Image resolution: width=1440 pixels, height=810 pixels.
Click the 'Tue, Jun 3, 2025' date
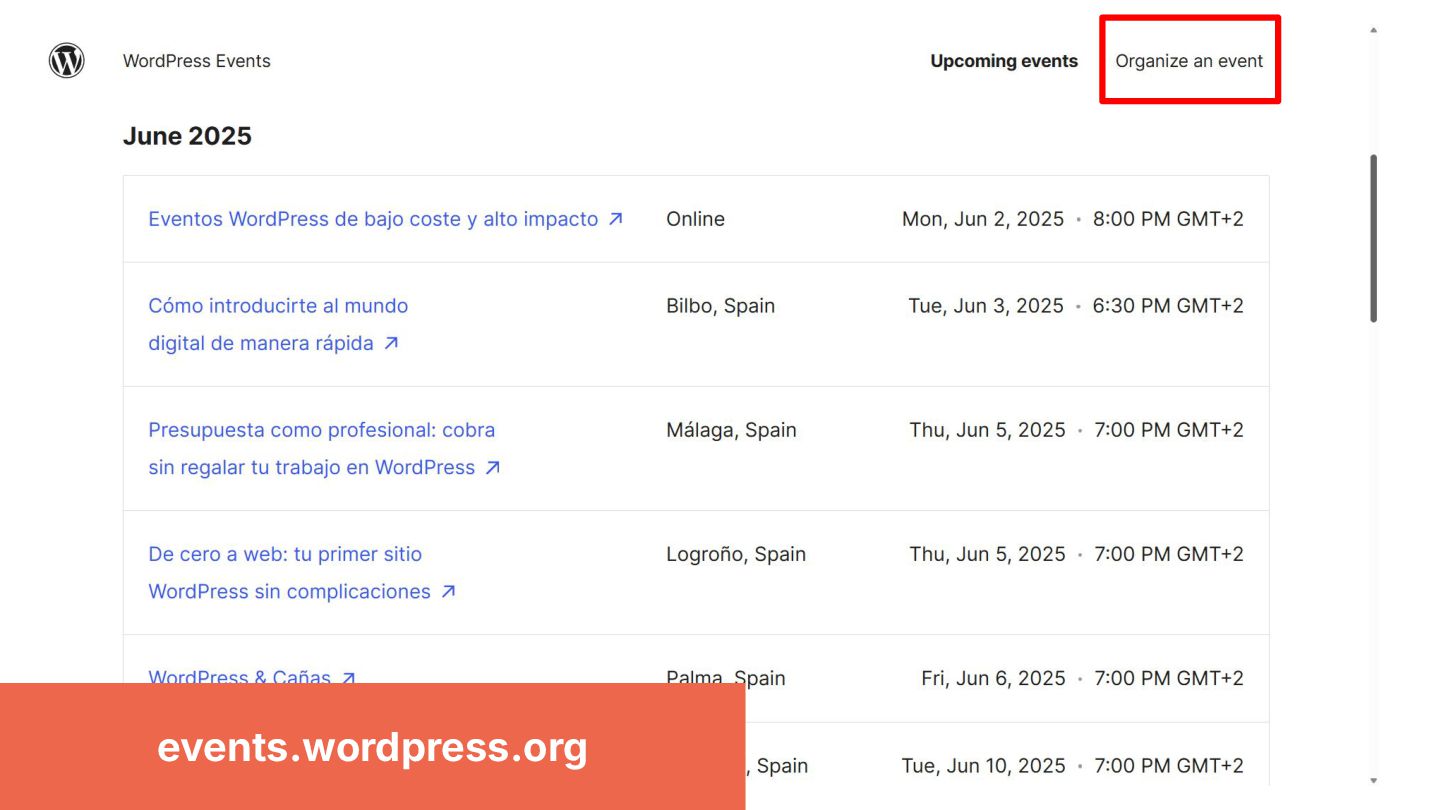click(x=986, y=306)
